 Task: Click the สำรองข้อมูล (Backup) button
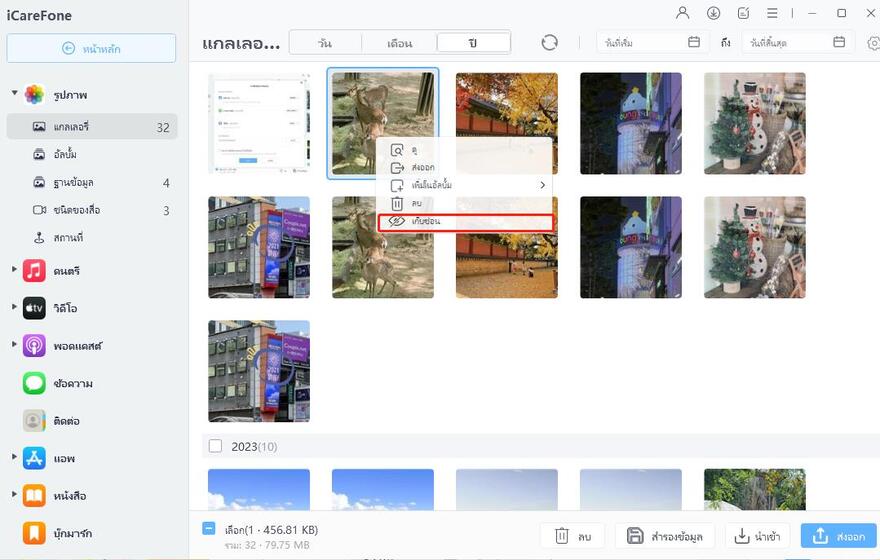[664, 536]
